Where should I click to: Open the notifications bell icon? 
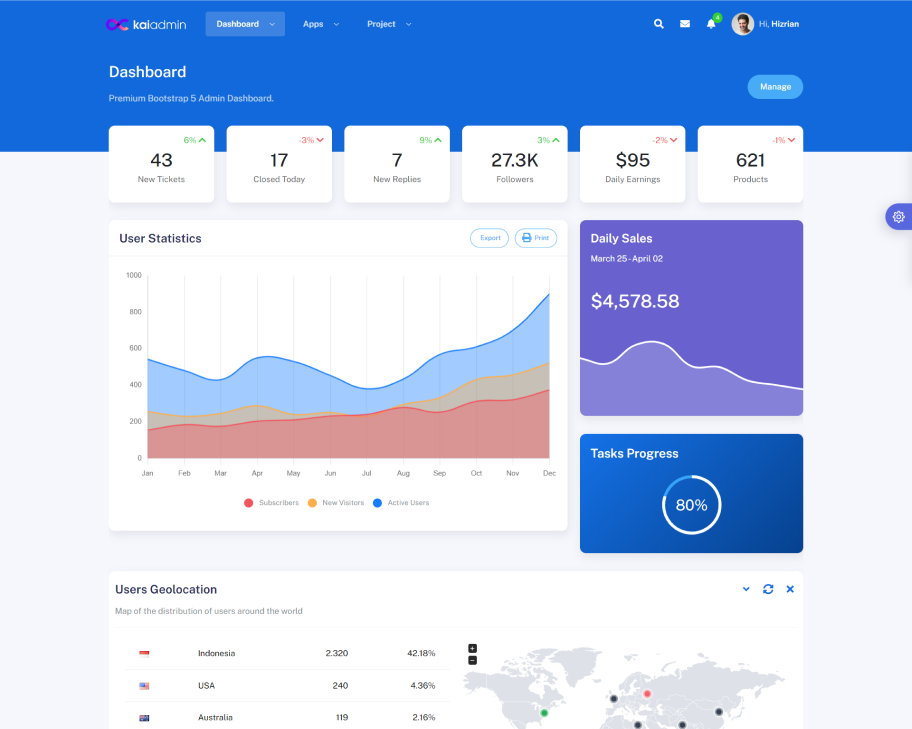coord(711,24)
